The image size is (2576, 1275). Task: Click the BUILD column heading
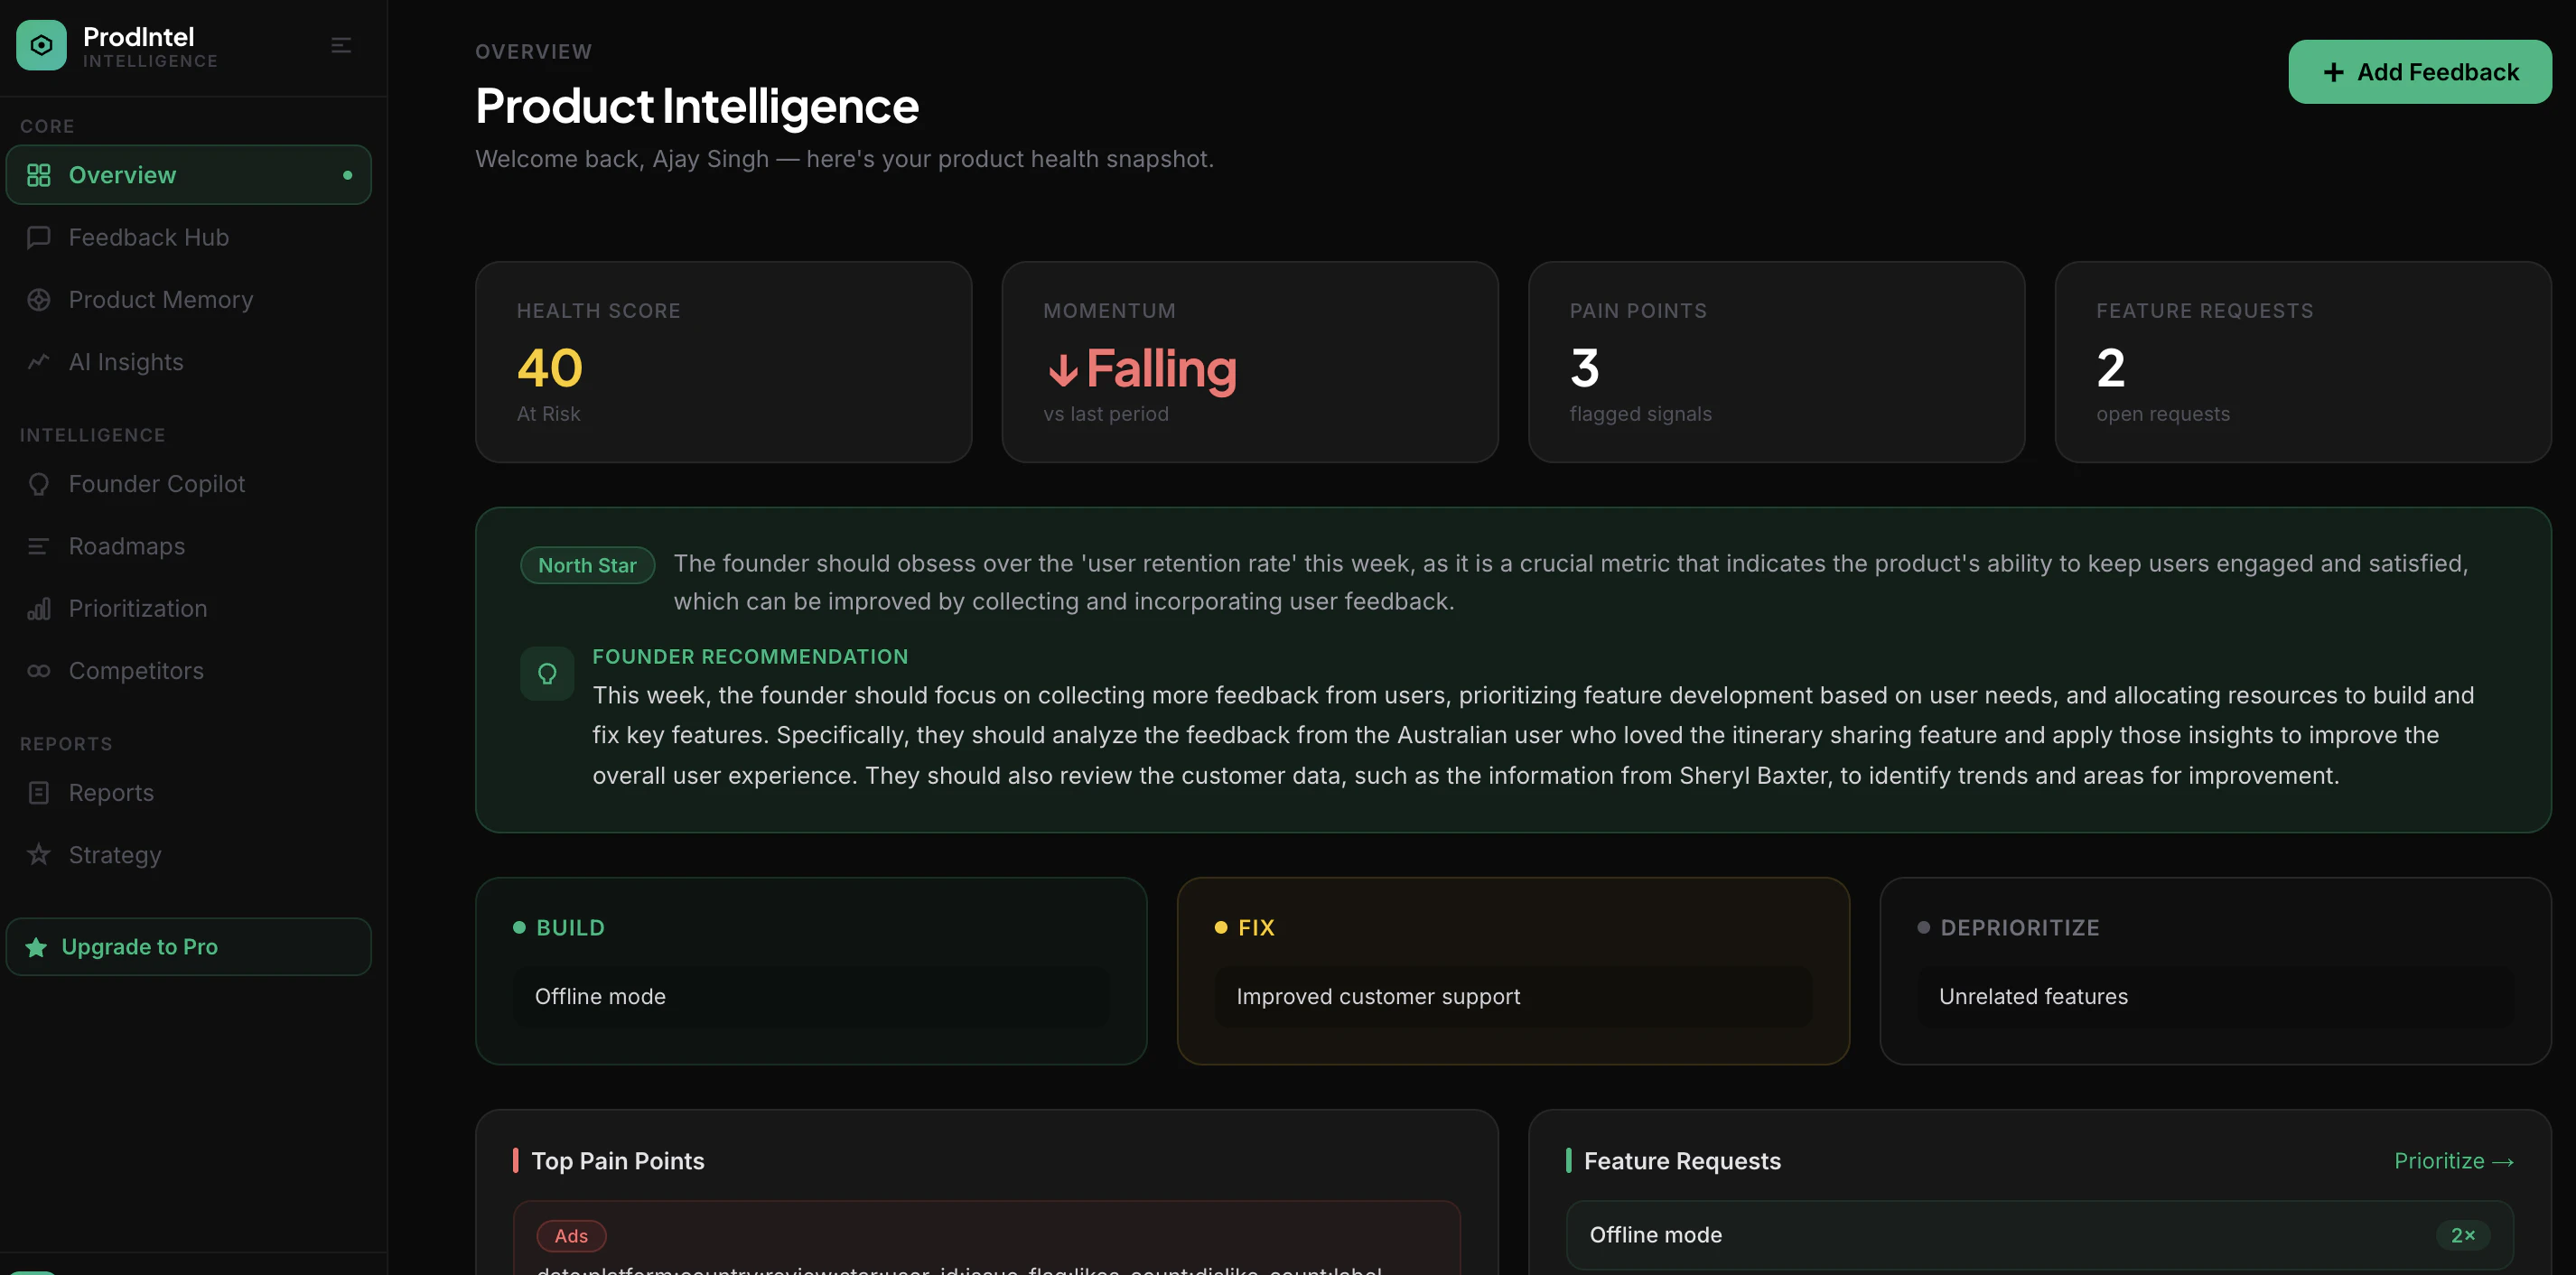point(570,928)
